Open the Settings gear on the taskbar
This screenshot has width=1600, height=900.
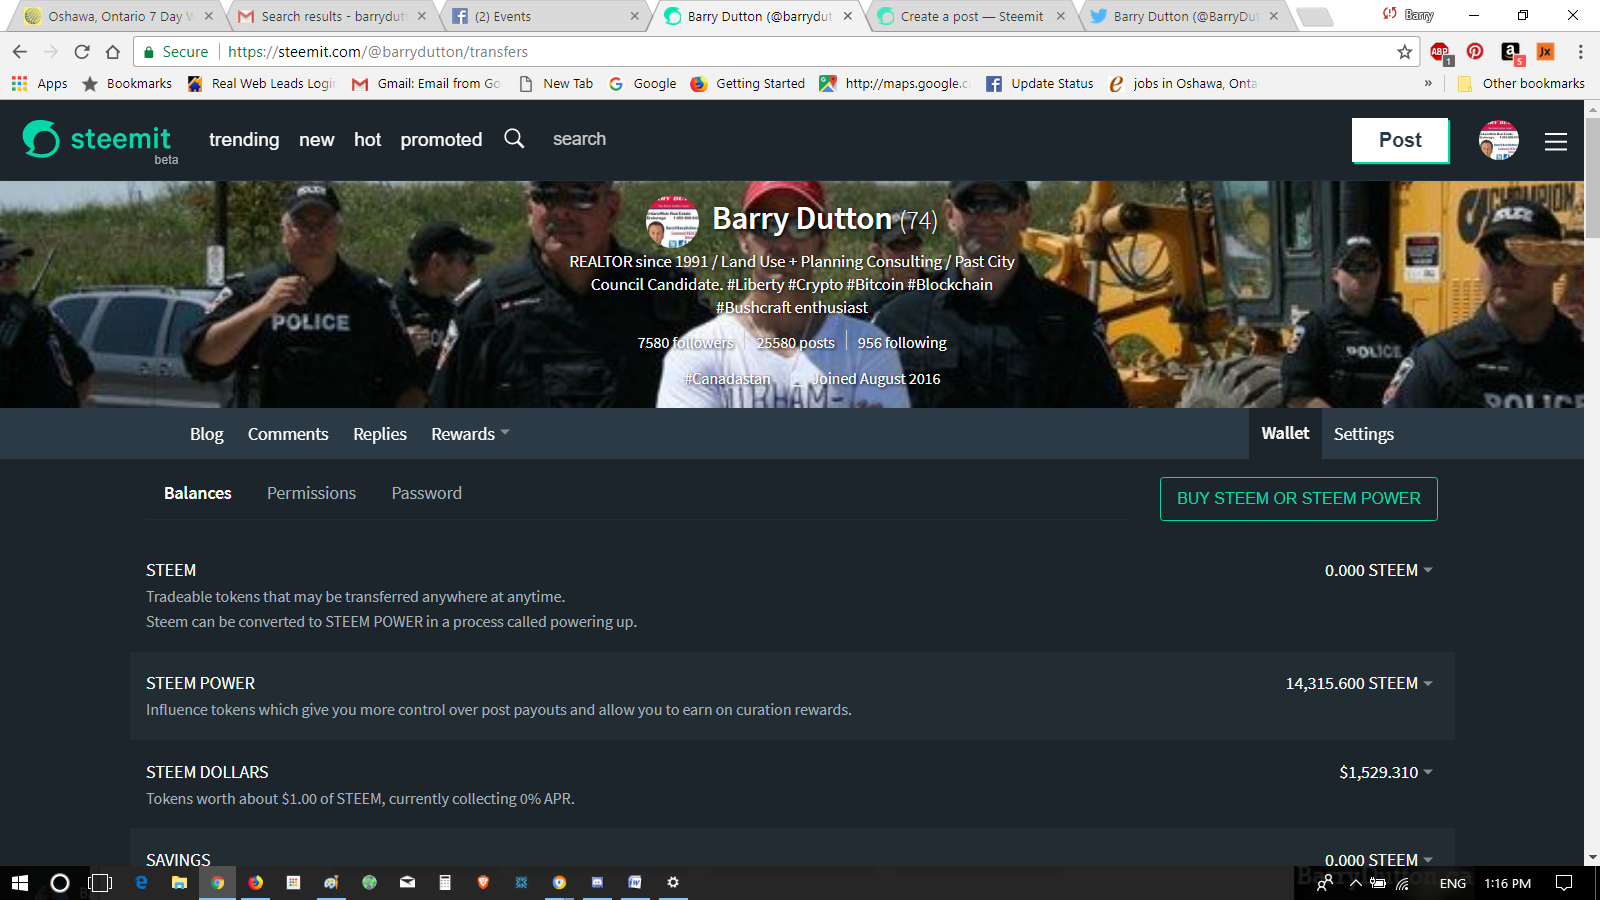coord(673,882)
